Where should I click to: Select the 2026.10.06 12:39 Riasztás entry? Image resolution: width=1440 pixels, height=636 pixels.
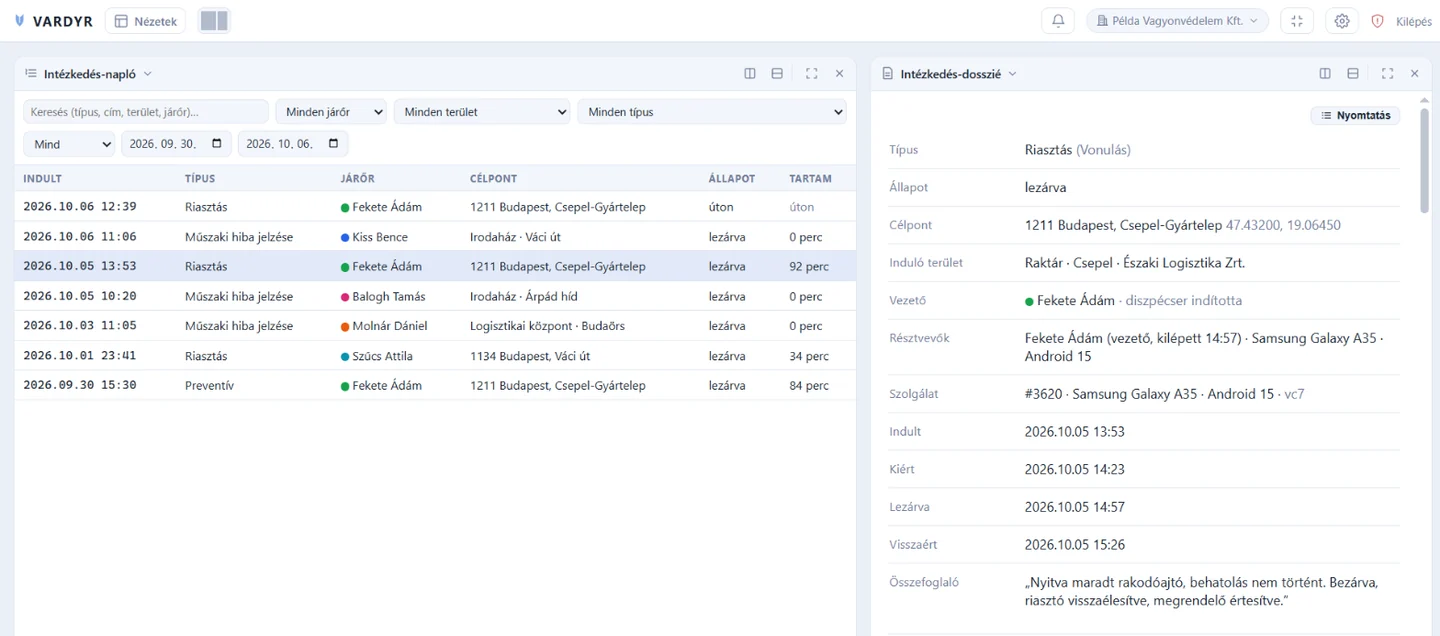(x=435, y=207)
